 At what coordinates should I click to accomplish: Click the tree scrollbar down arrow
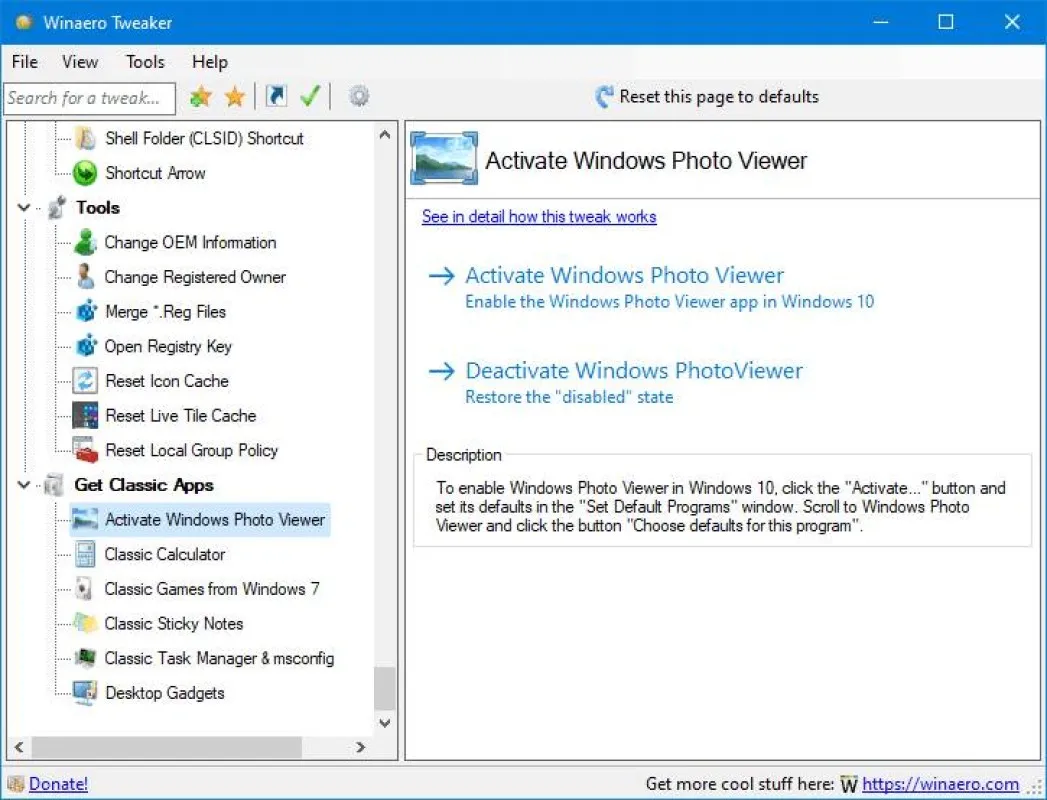coord(385,723)
